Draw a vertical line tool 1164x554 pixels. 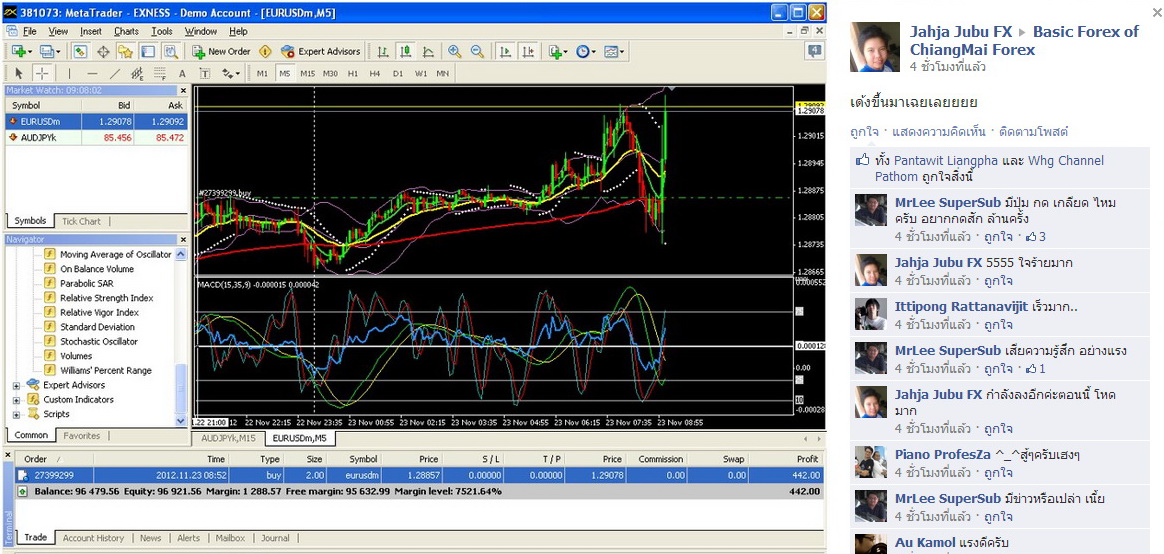[x=69, y=74]
